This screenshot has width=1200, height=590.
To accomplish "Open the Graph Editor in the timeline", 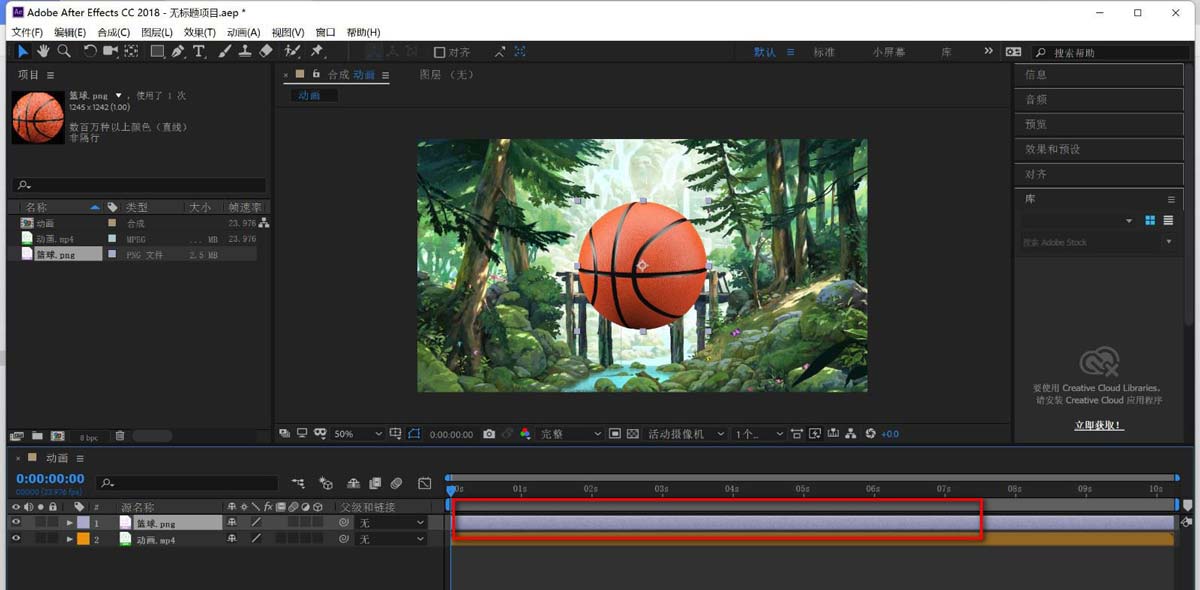I will (425, 483).
